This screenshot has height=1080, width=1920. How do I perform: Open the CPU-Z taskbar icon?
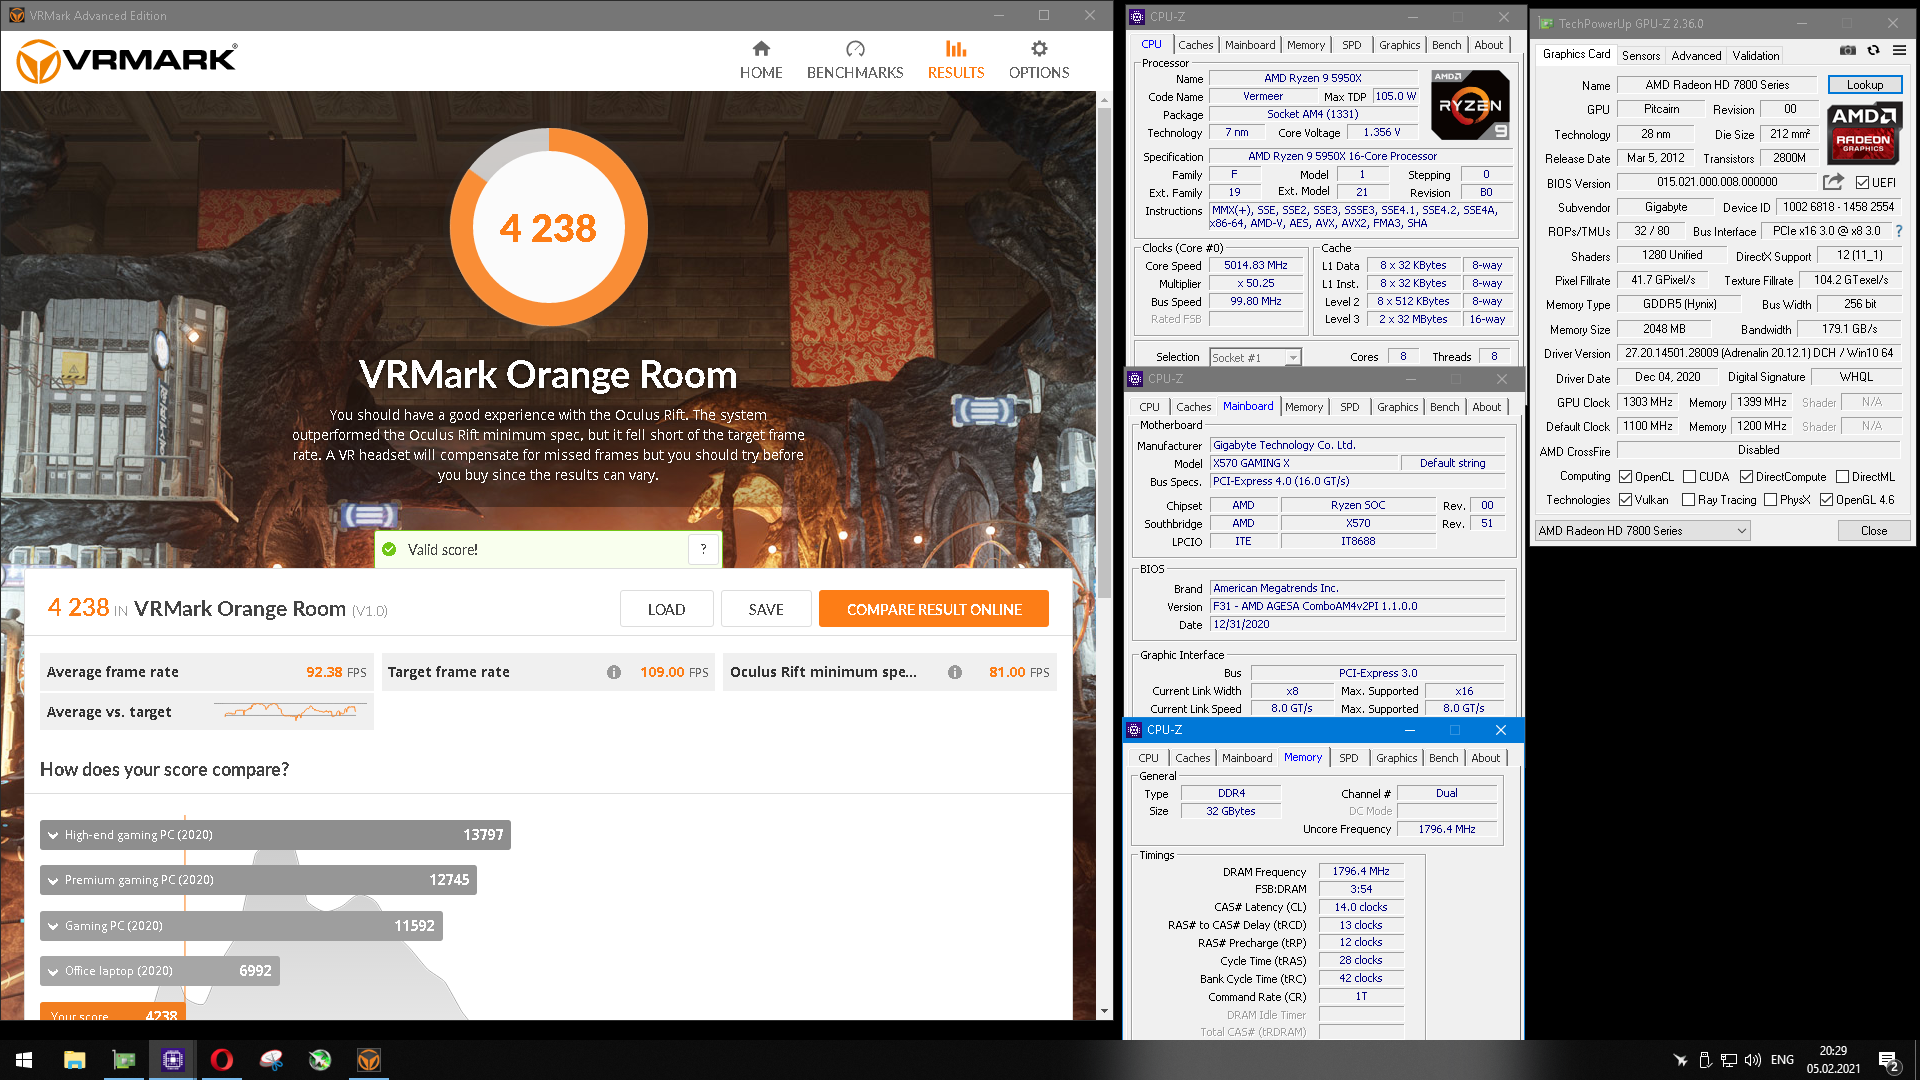tap(173, 1060)
